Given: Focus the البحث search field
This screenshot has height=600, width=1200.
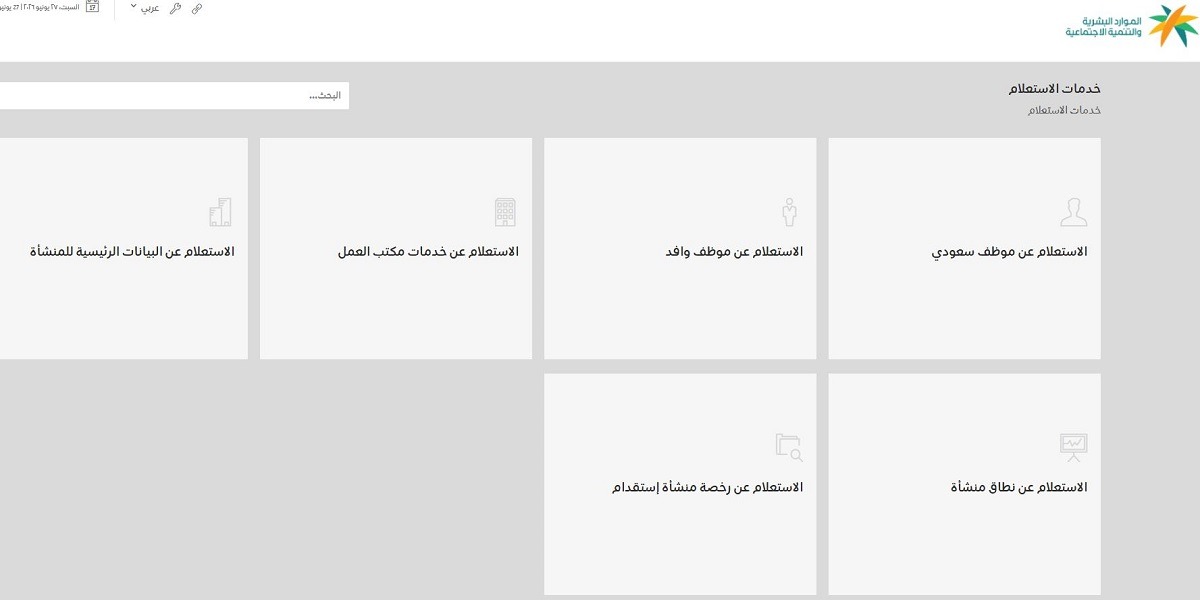Looking at the screenshot, I should [x=174, y=95].
